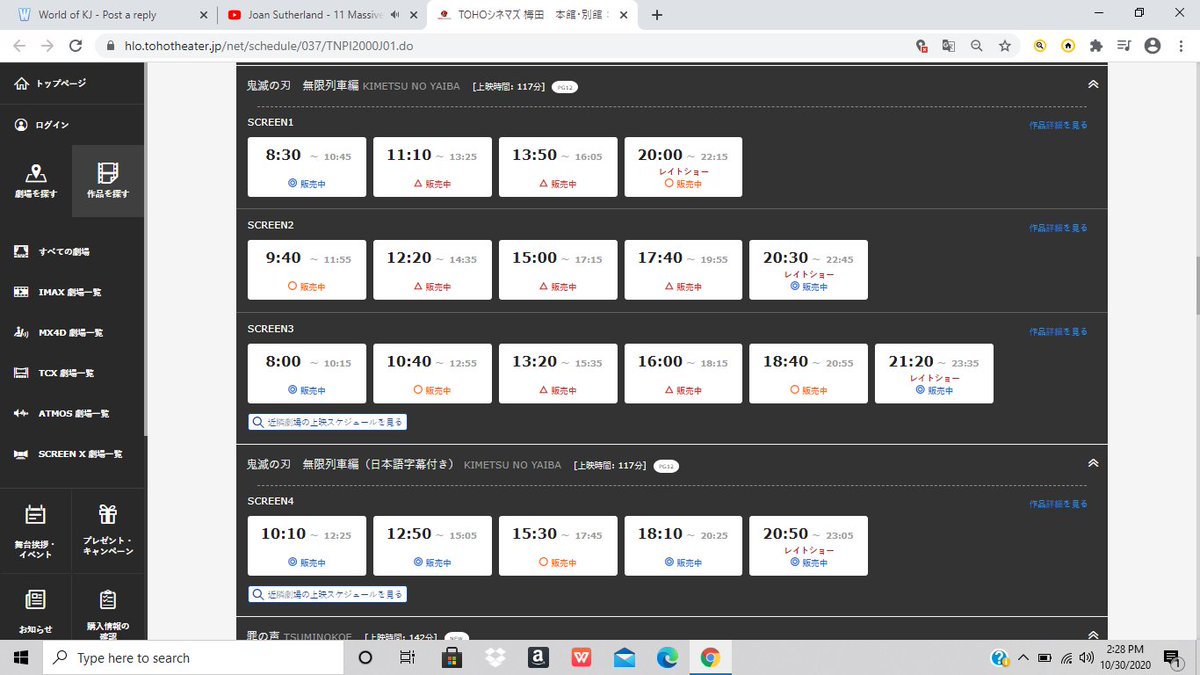Screen dimensions: 1200x675
Task: Bookmark this page with star icon
Action: click(1005, 46)
